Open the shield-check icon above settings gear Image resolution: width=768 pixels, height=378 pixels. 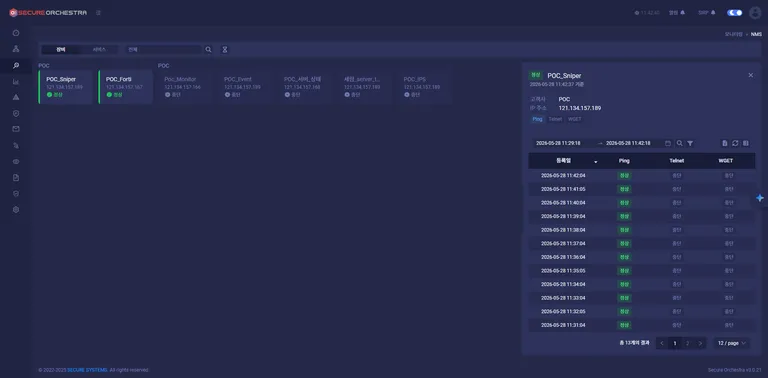click(x=16, y=193)
